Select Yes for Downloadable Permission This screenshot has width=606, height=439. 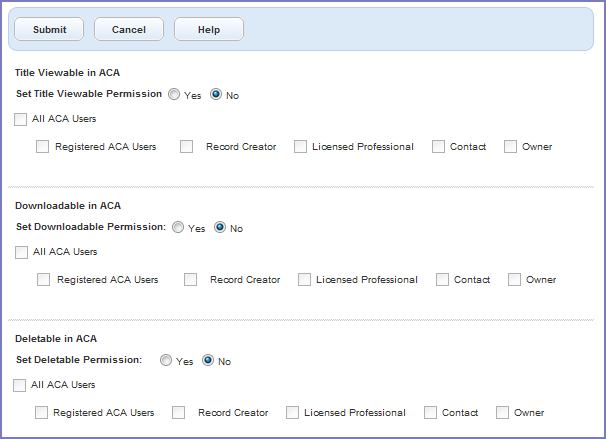tap(178, 228)
